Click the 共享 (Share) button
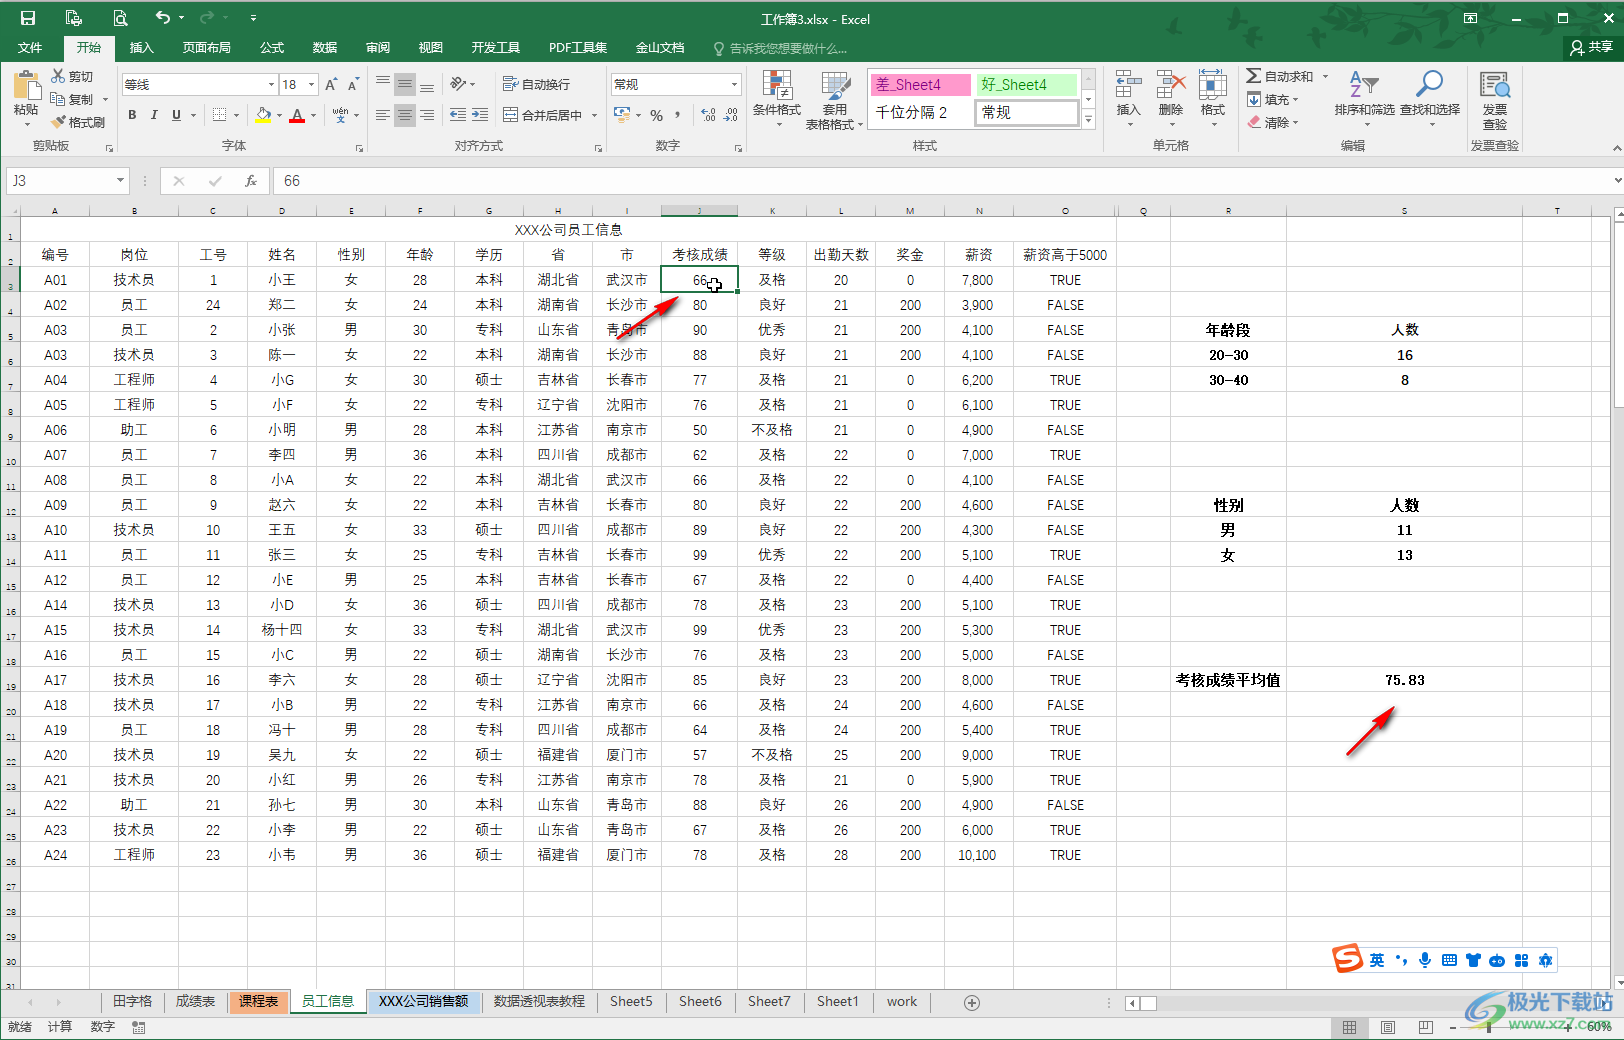Viewport: 1624px width, 1040px height. (1591, 47)
